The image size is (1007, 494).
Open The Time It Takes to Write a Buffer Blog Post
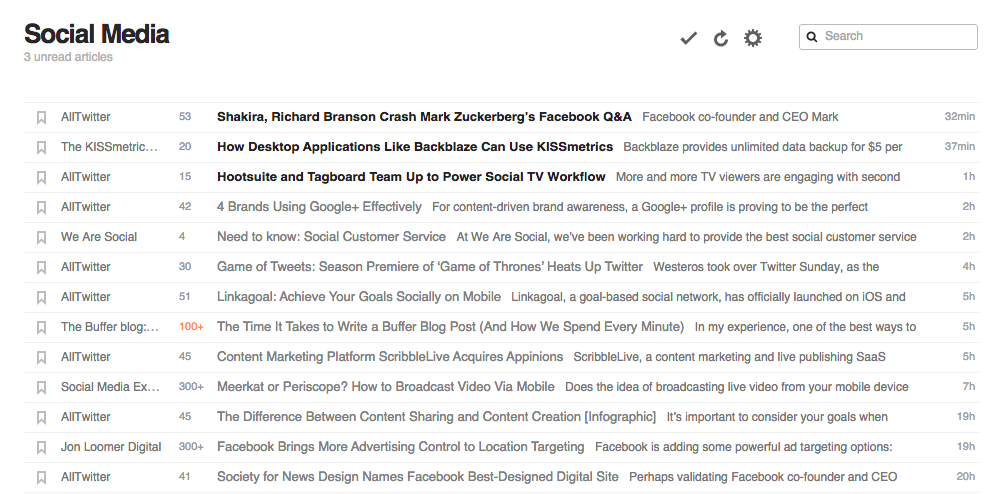(x=450, y=327)
